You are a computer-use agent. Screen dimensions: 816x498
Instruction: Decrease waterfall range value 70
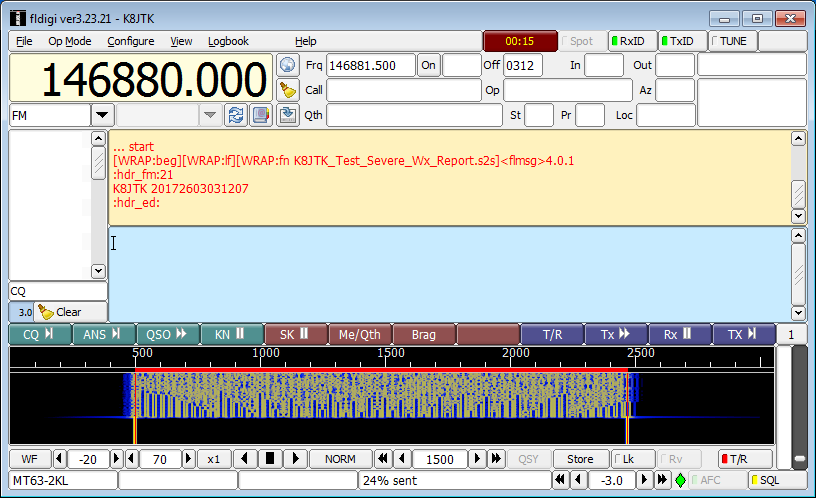pyautogui.click(x=132, y=459)
